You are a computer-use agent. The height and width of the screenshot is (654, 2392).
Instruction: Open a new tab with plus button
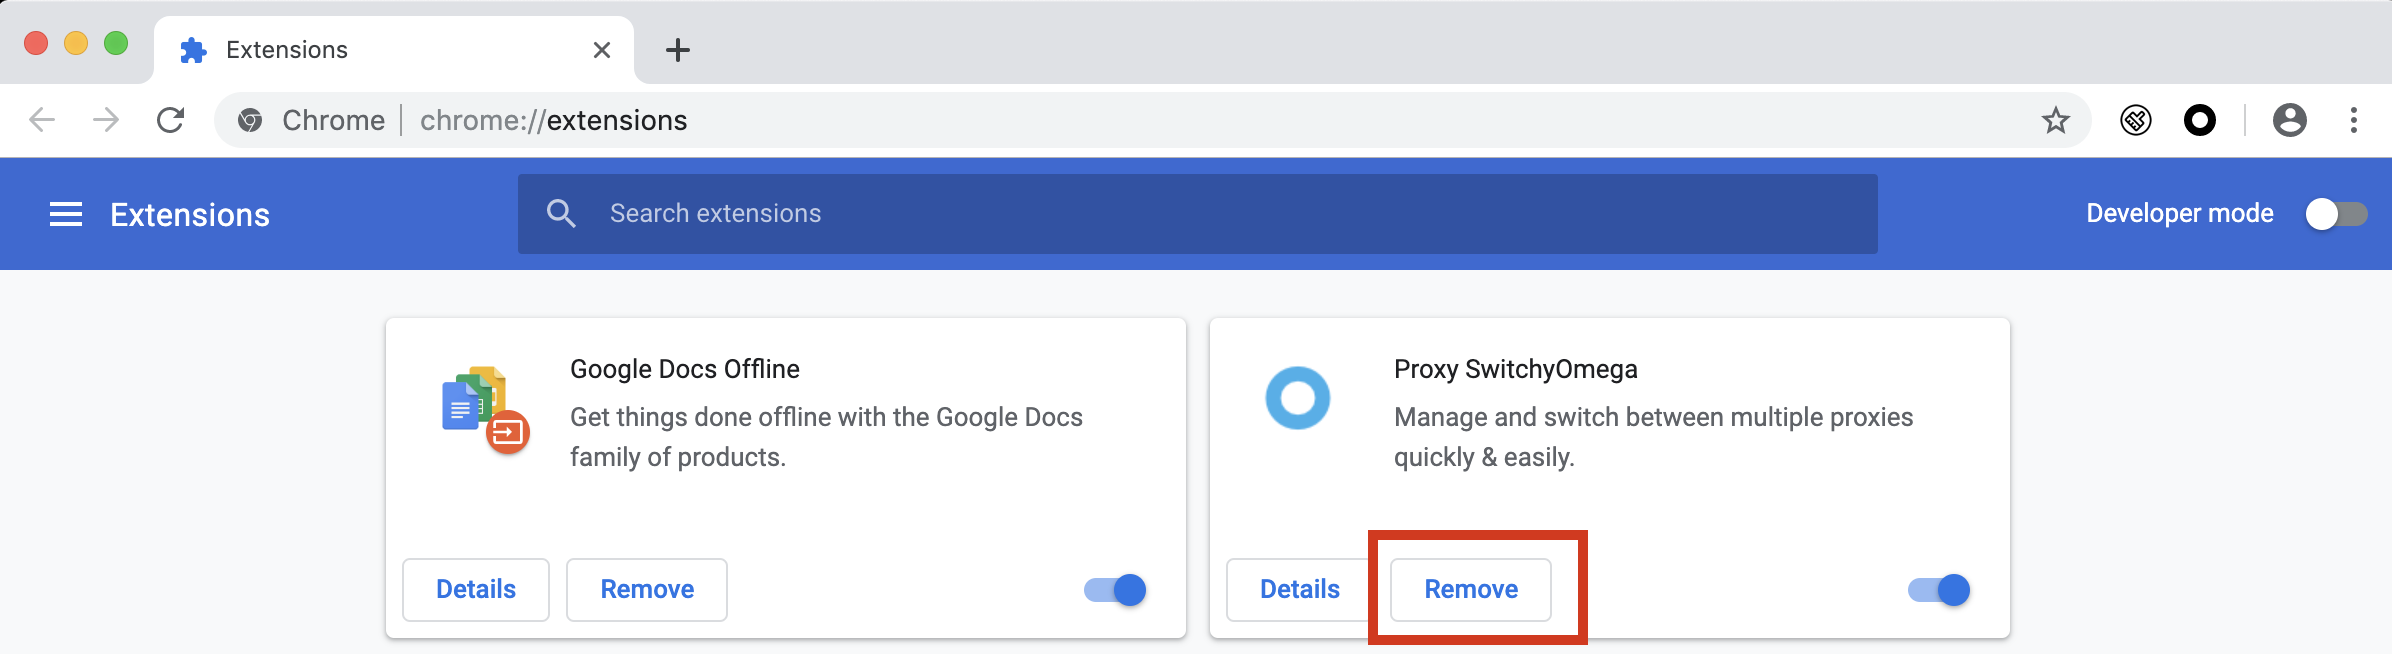[678, 50]
